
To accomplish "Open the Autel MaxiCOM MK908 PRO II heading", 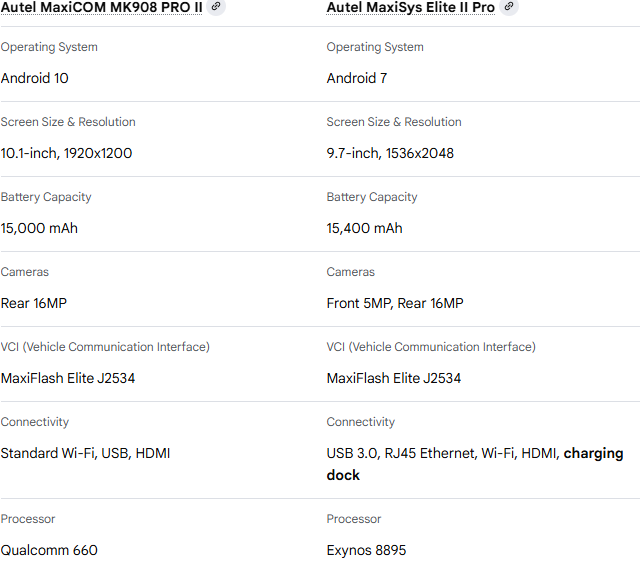I will pyautogui.click(x=101, y=7).
